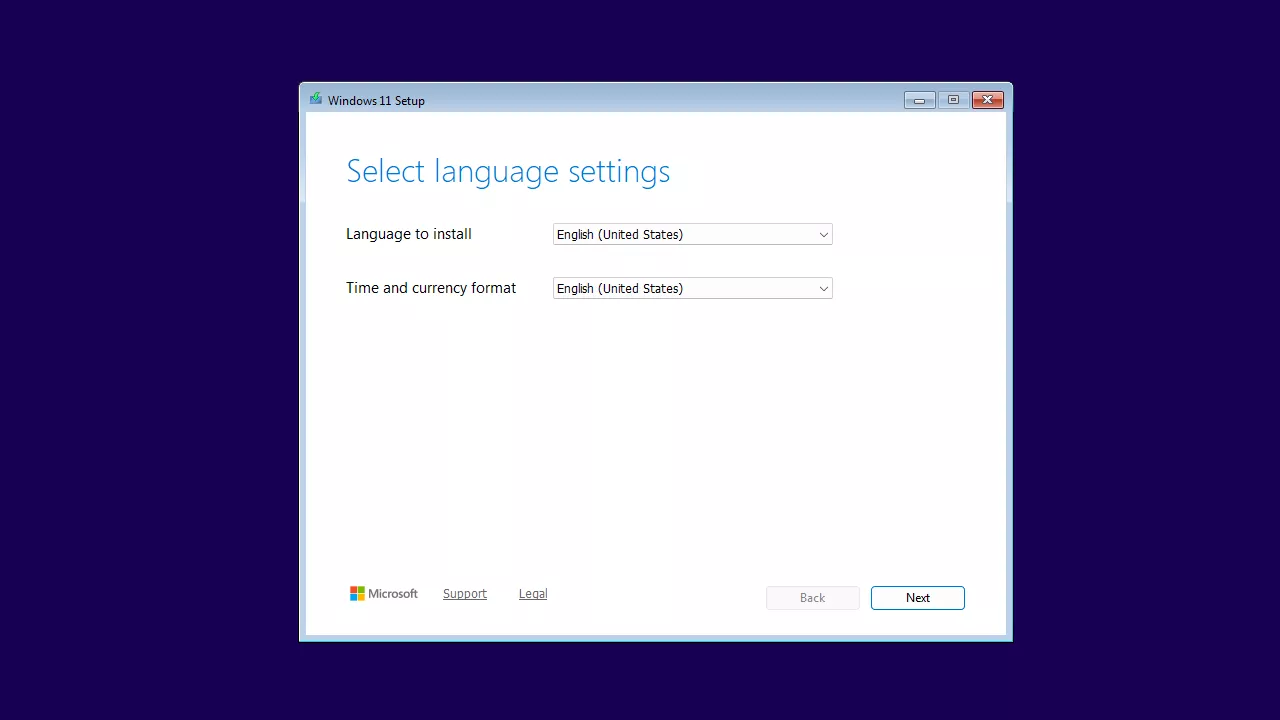
Task: Close the Windows 11 Setup window
Action: click(987, 100)
